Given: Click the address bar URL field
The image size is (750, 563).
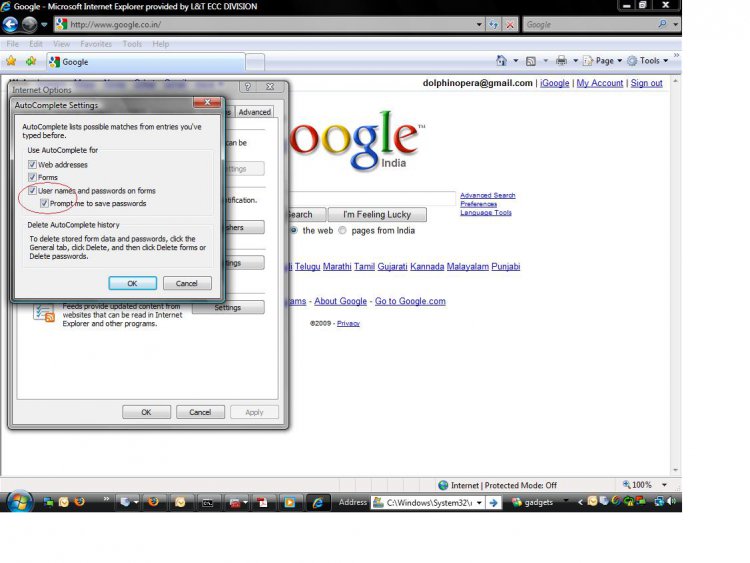Looking at the screenshot, I should [x=265, y=24].
